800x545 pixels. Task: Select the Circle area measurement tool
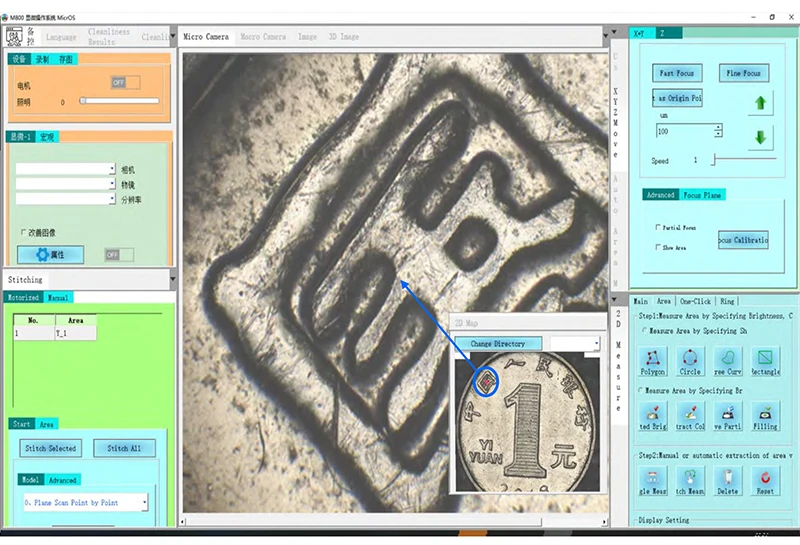coord(690,359)
